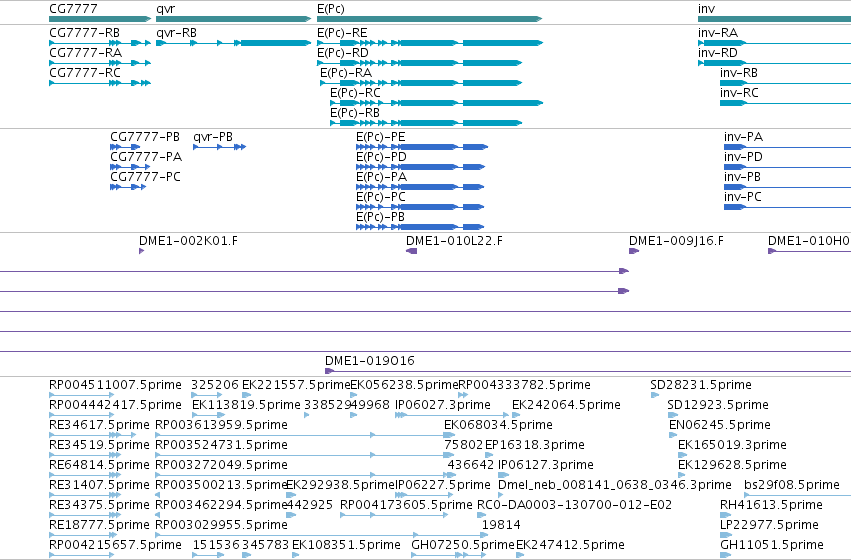851x560 pixels.
Task: Click EST RP004442417.5prime
Action: [x=81, y=415]
